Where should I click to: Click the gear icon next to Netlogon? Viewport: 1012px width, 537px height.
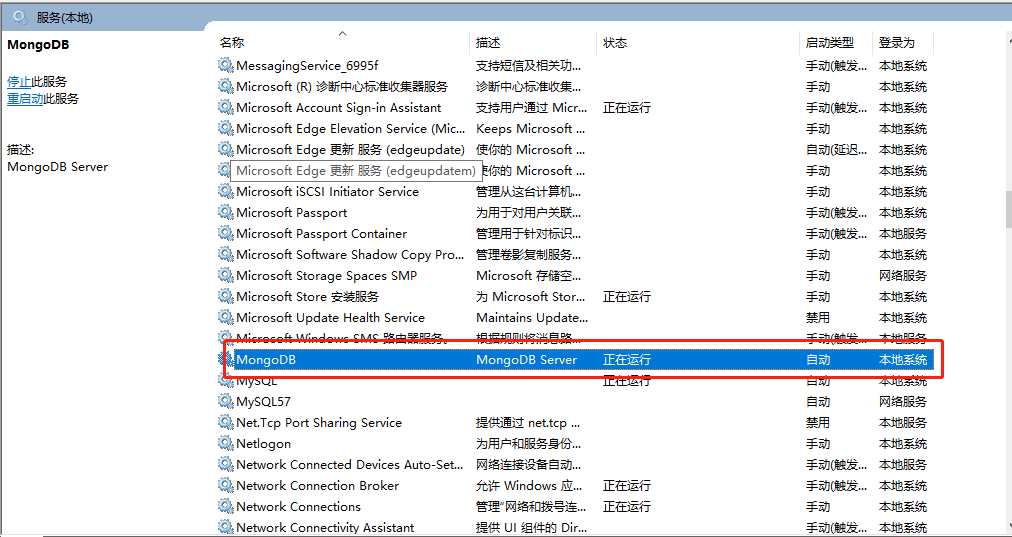[x=225, y=443]
